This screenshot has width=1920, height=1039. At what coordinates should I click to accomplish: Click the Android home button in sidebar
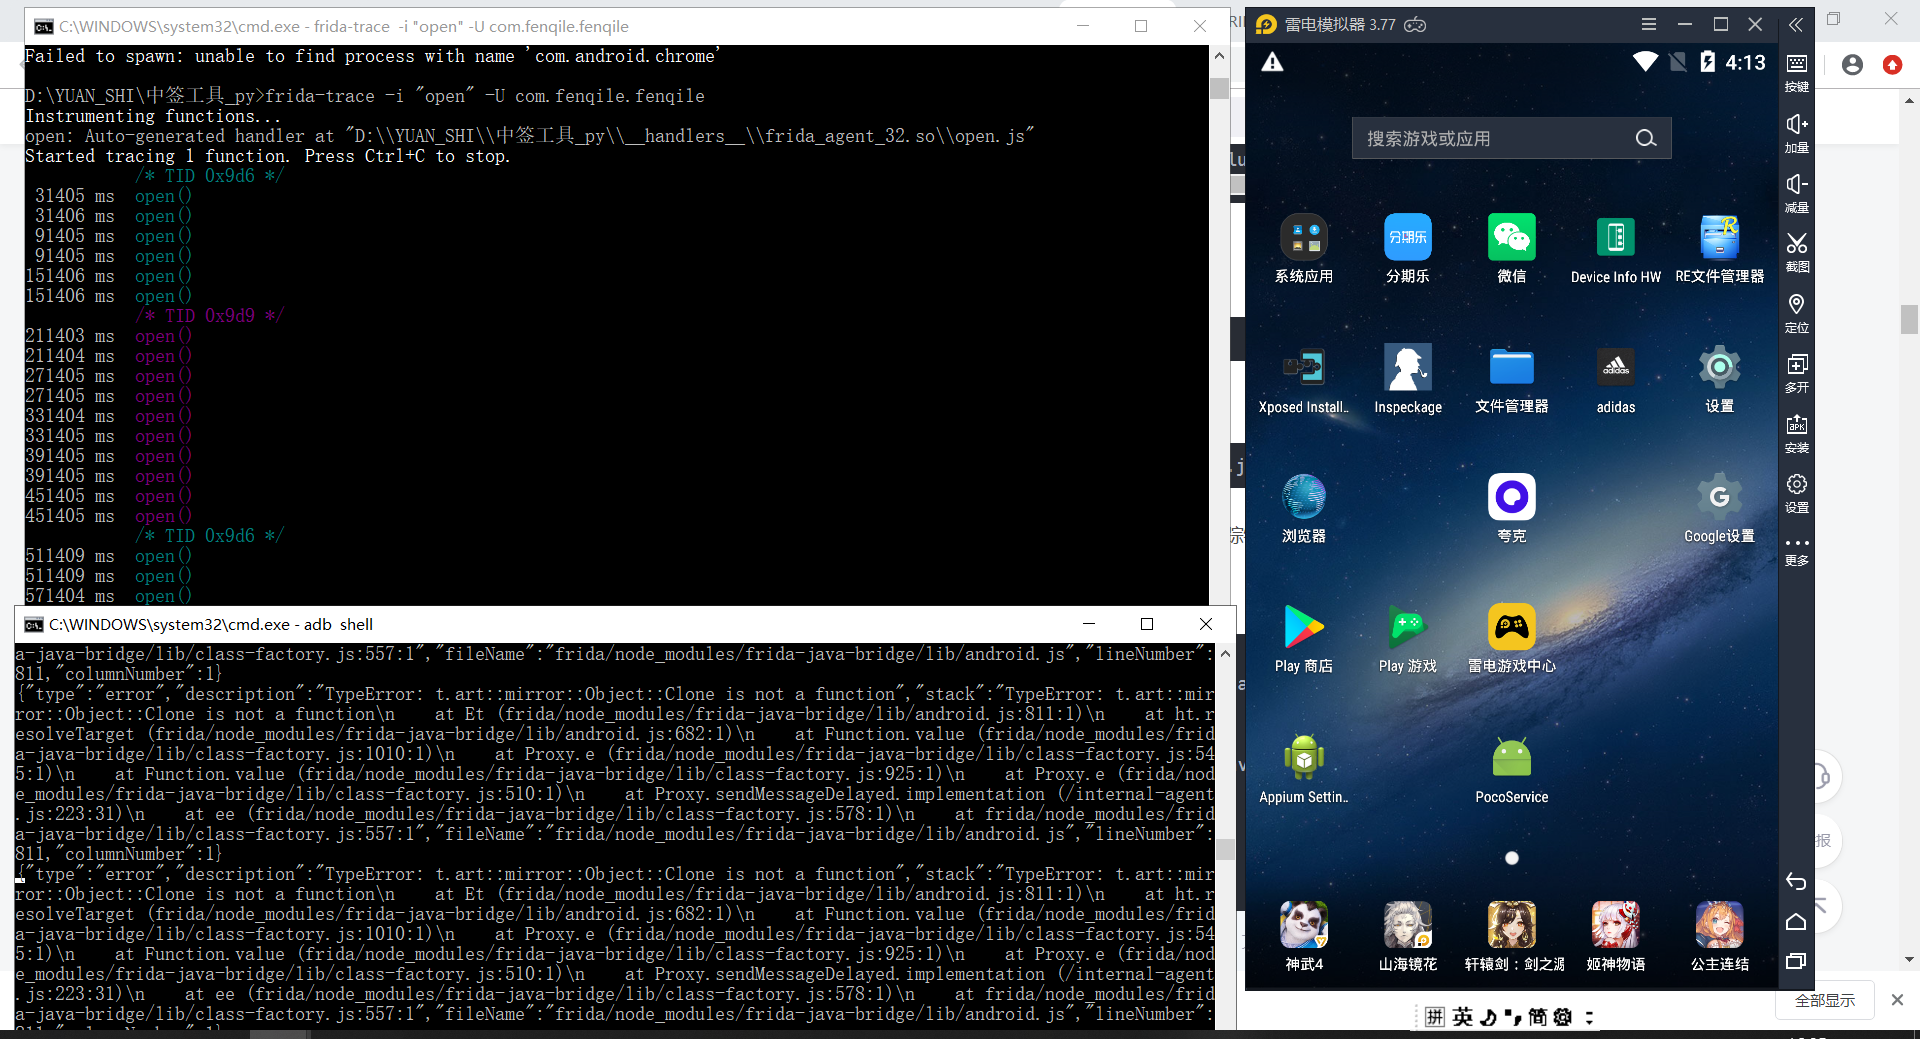(x=1797, y=921)
